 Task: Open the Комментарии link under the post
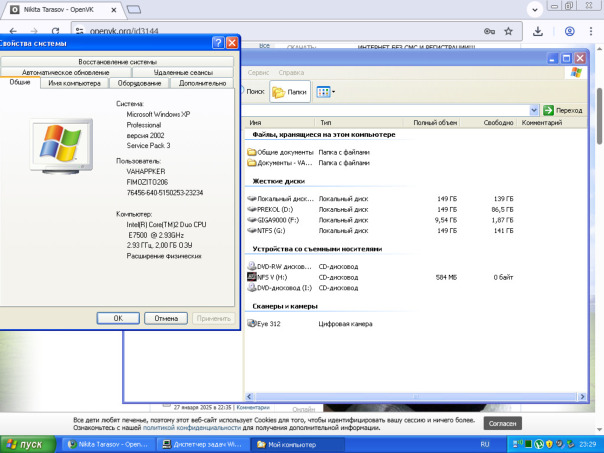pyautogui.click(x=253, y=407)
